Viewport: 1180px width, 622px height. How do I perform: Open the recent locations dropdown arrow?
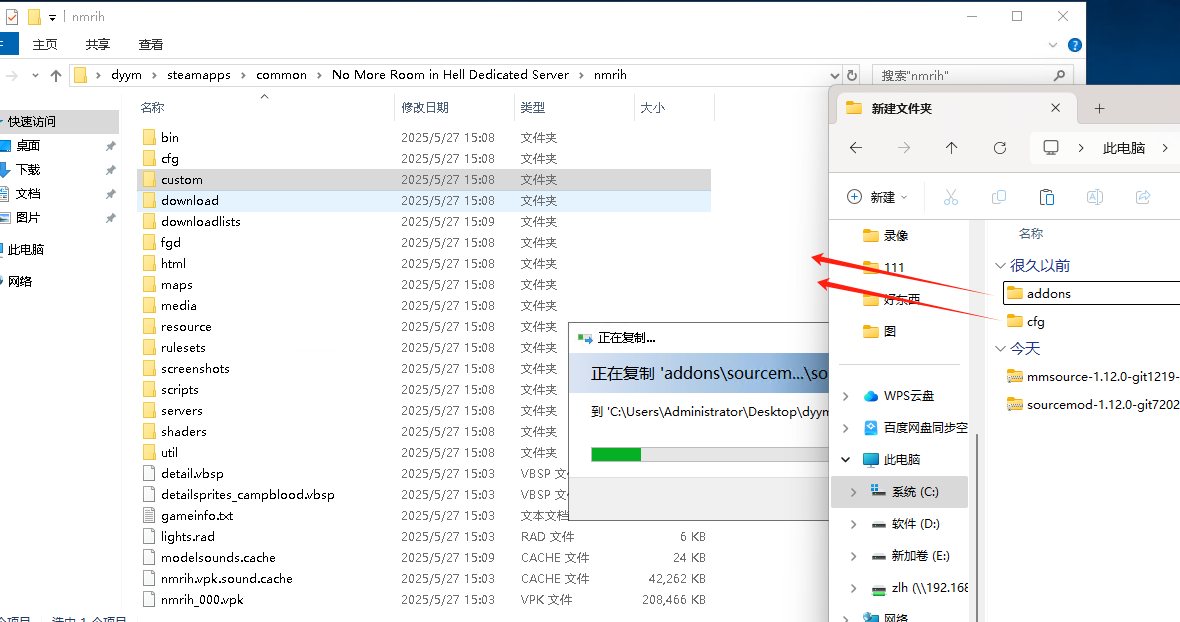35,75
